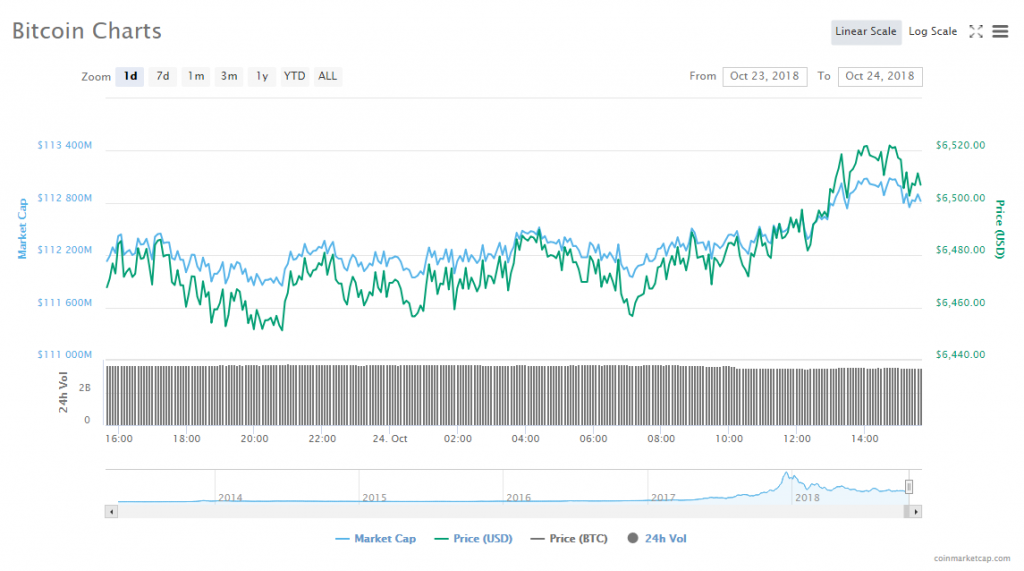Click the navigator scroll left arrow
Viewport: 1024px width, 571px height.
click(x=111, y=511)
